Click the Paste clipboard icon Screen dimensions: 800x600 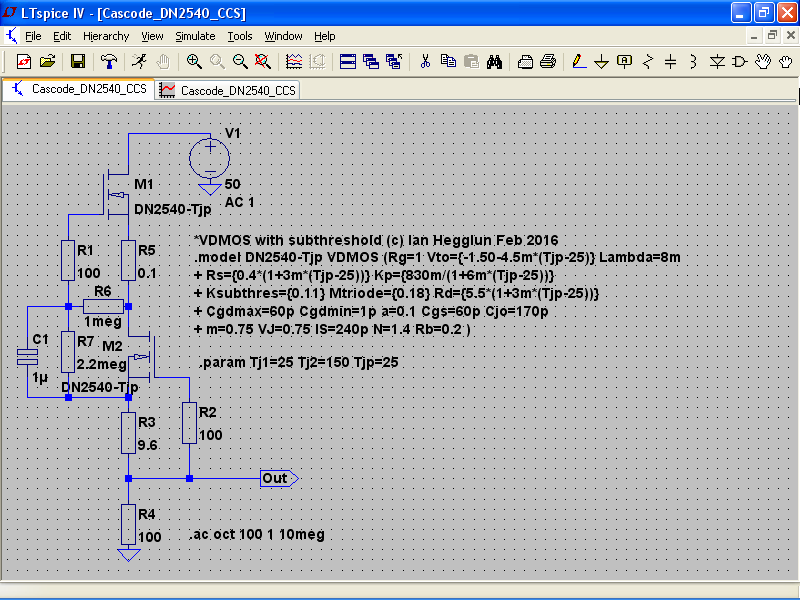tap(471, 62)
